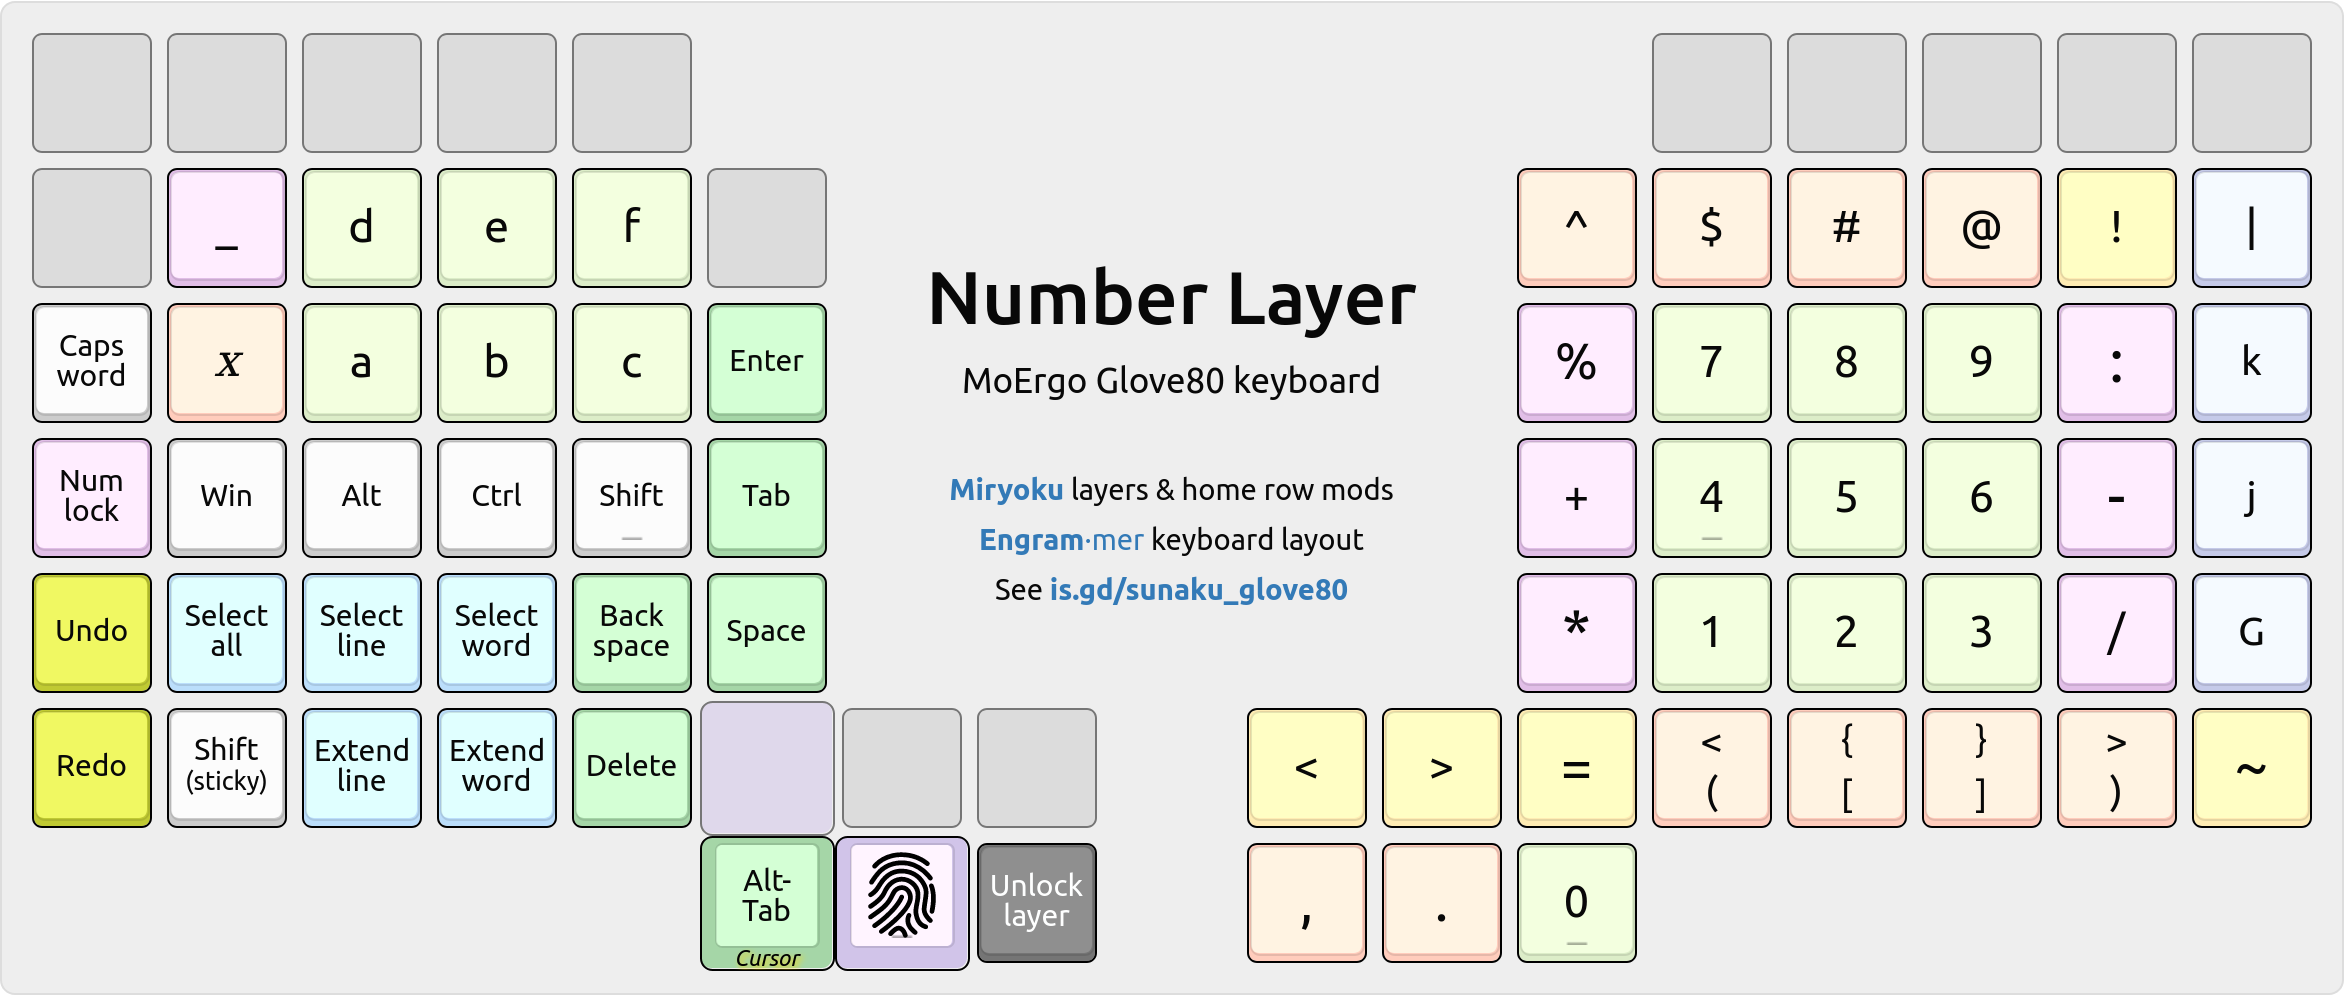Click the Delete key
2345x995 pixels.
632,768
